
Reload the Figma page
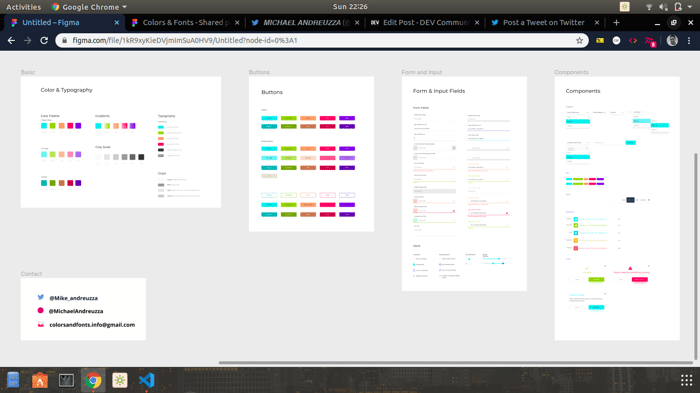point(44,40)
